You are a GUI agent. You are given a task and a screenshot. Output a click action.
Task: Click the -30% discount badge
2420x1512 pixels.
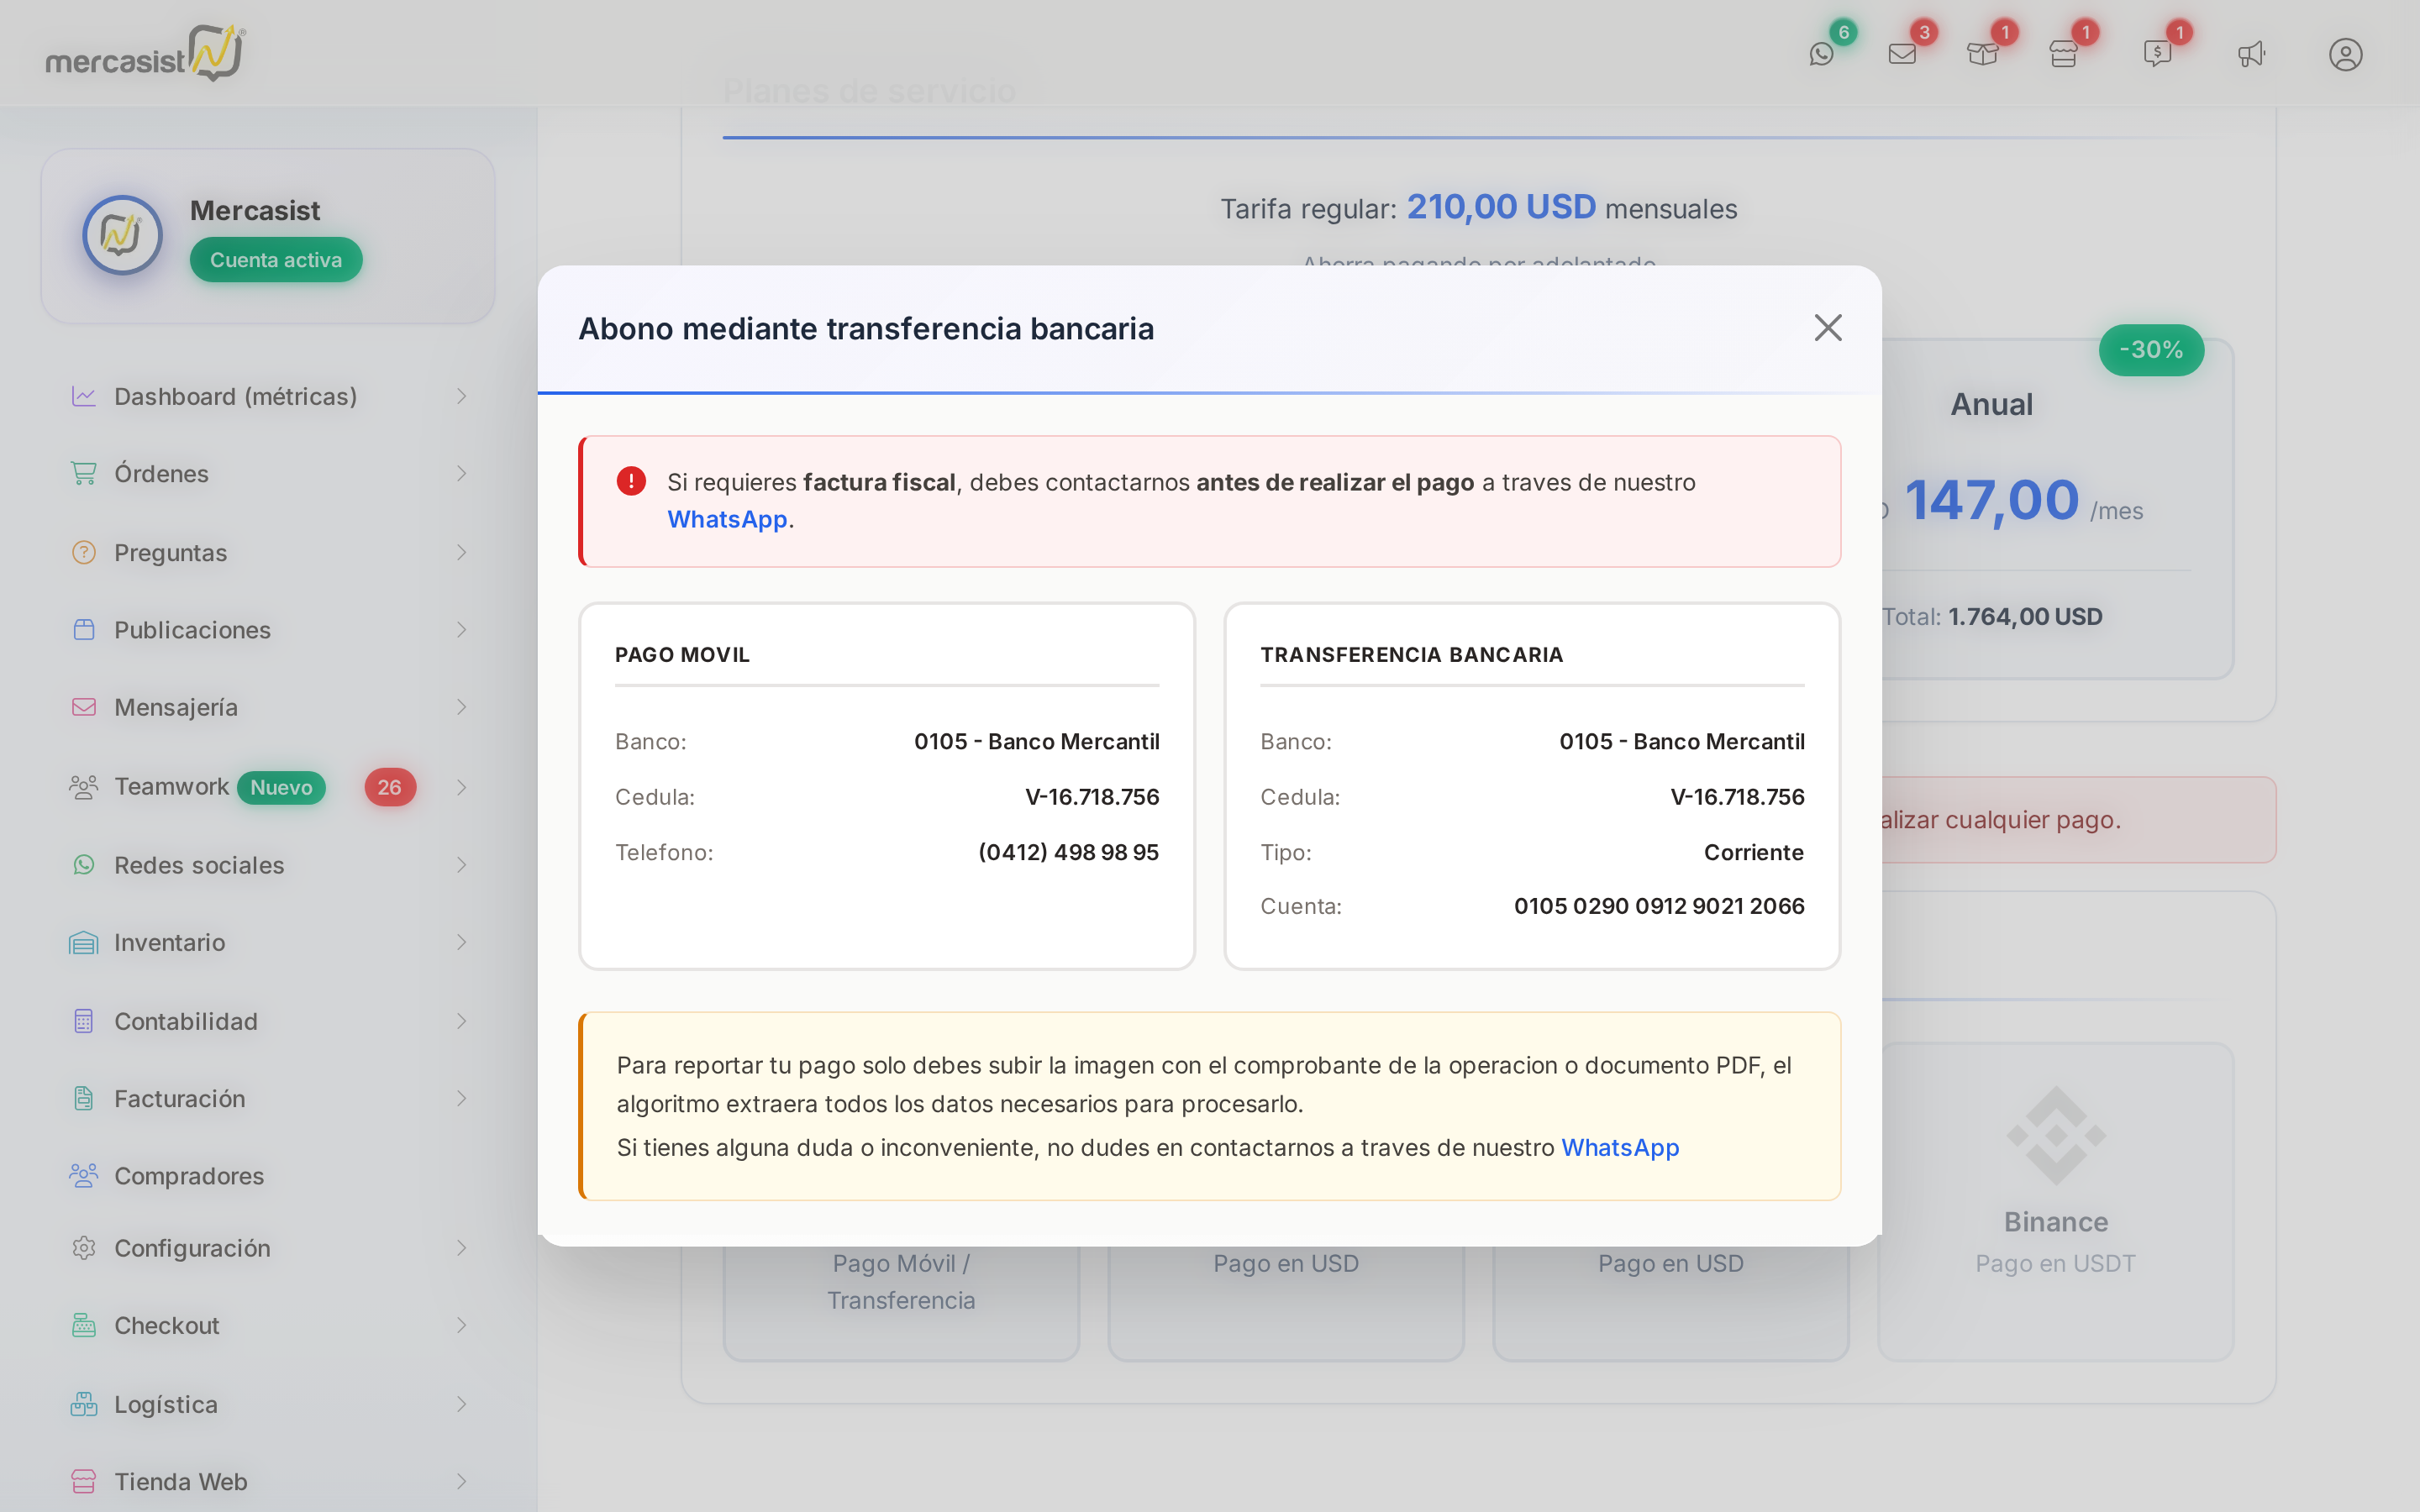(x=2151, y=350)
